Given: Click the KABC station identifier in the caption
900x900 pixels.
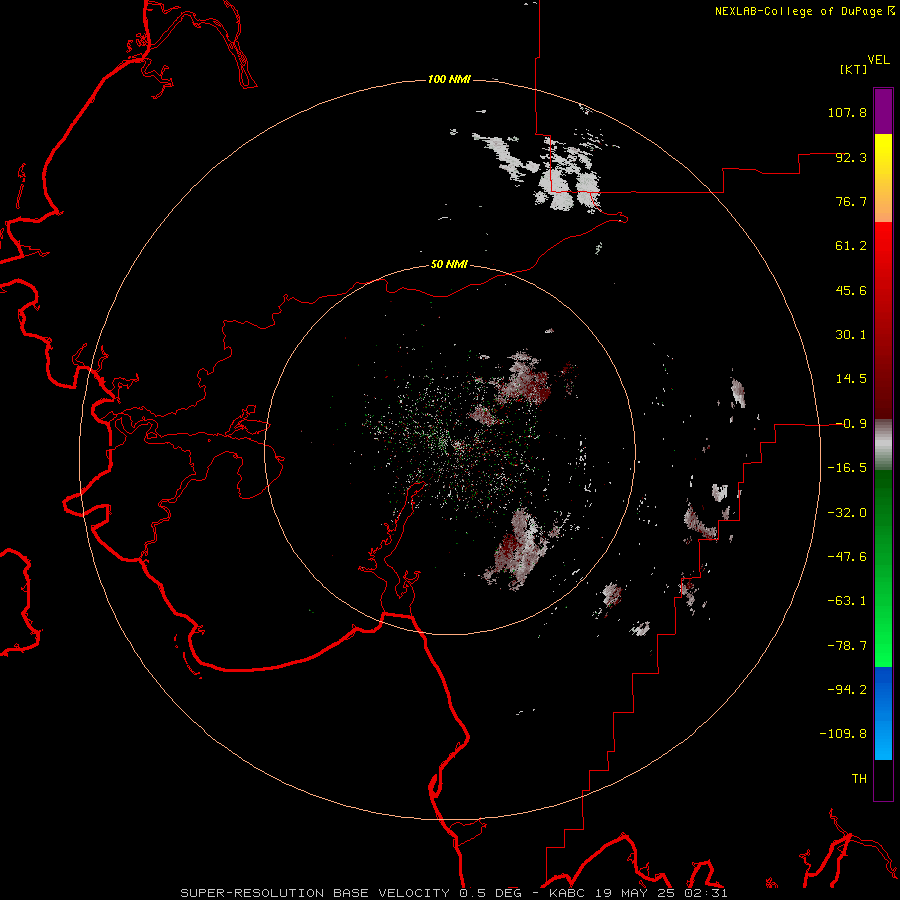Looking at the screenshot, I should [x=567, y=893].
